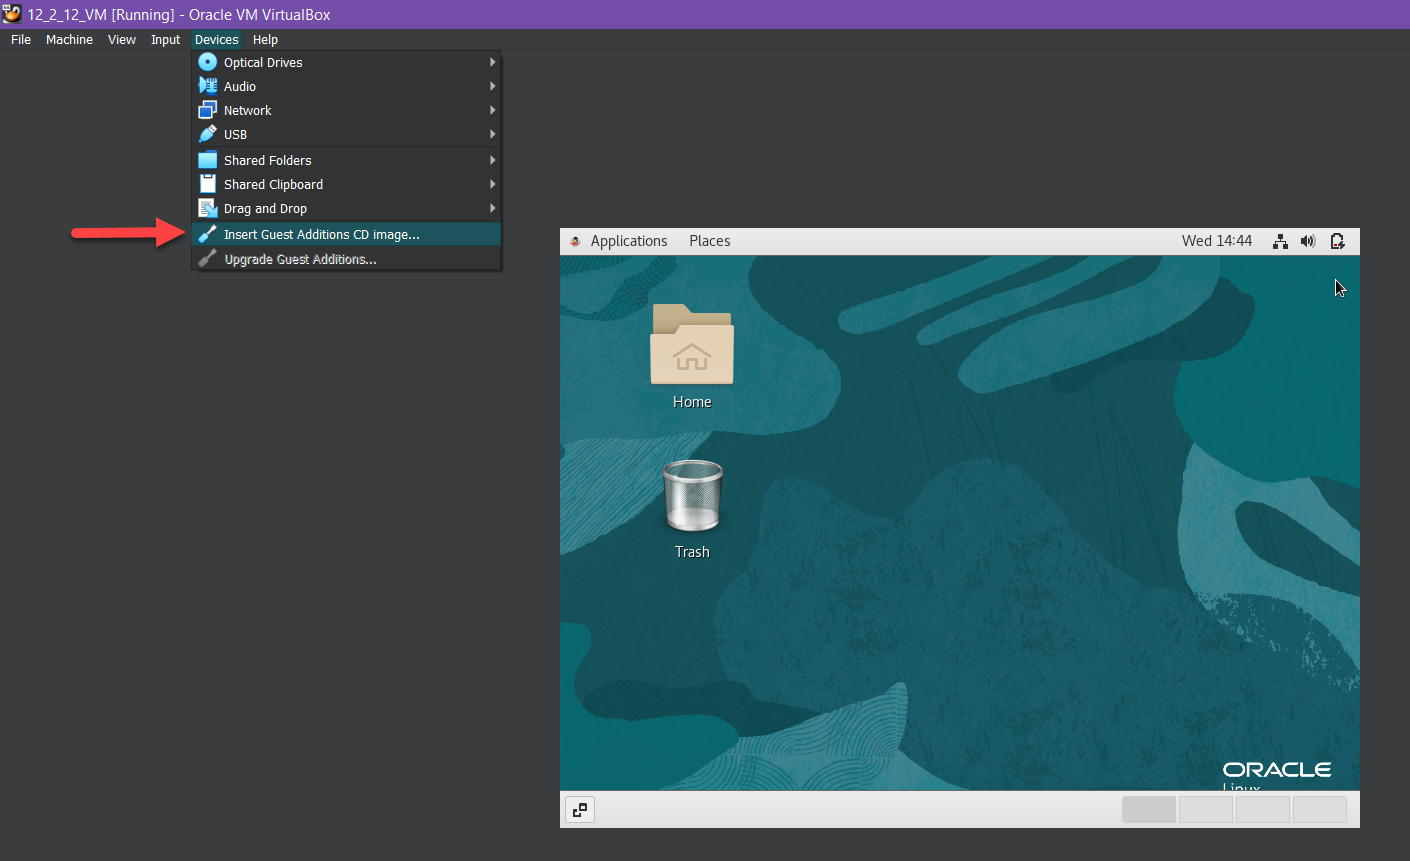Open the Help menu
Image resolution: width=1410 pixels, height=861 pixels.
point(265,40)
